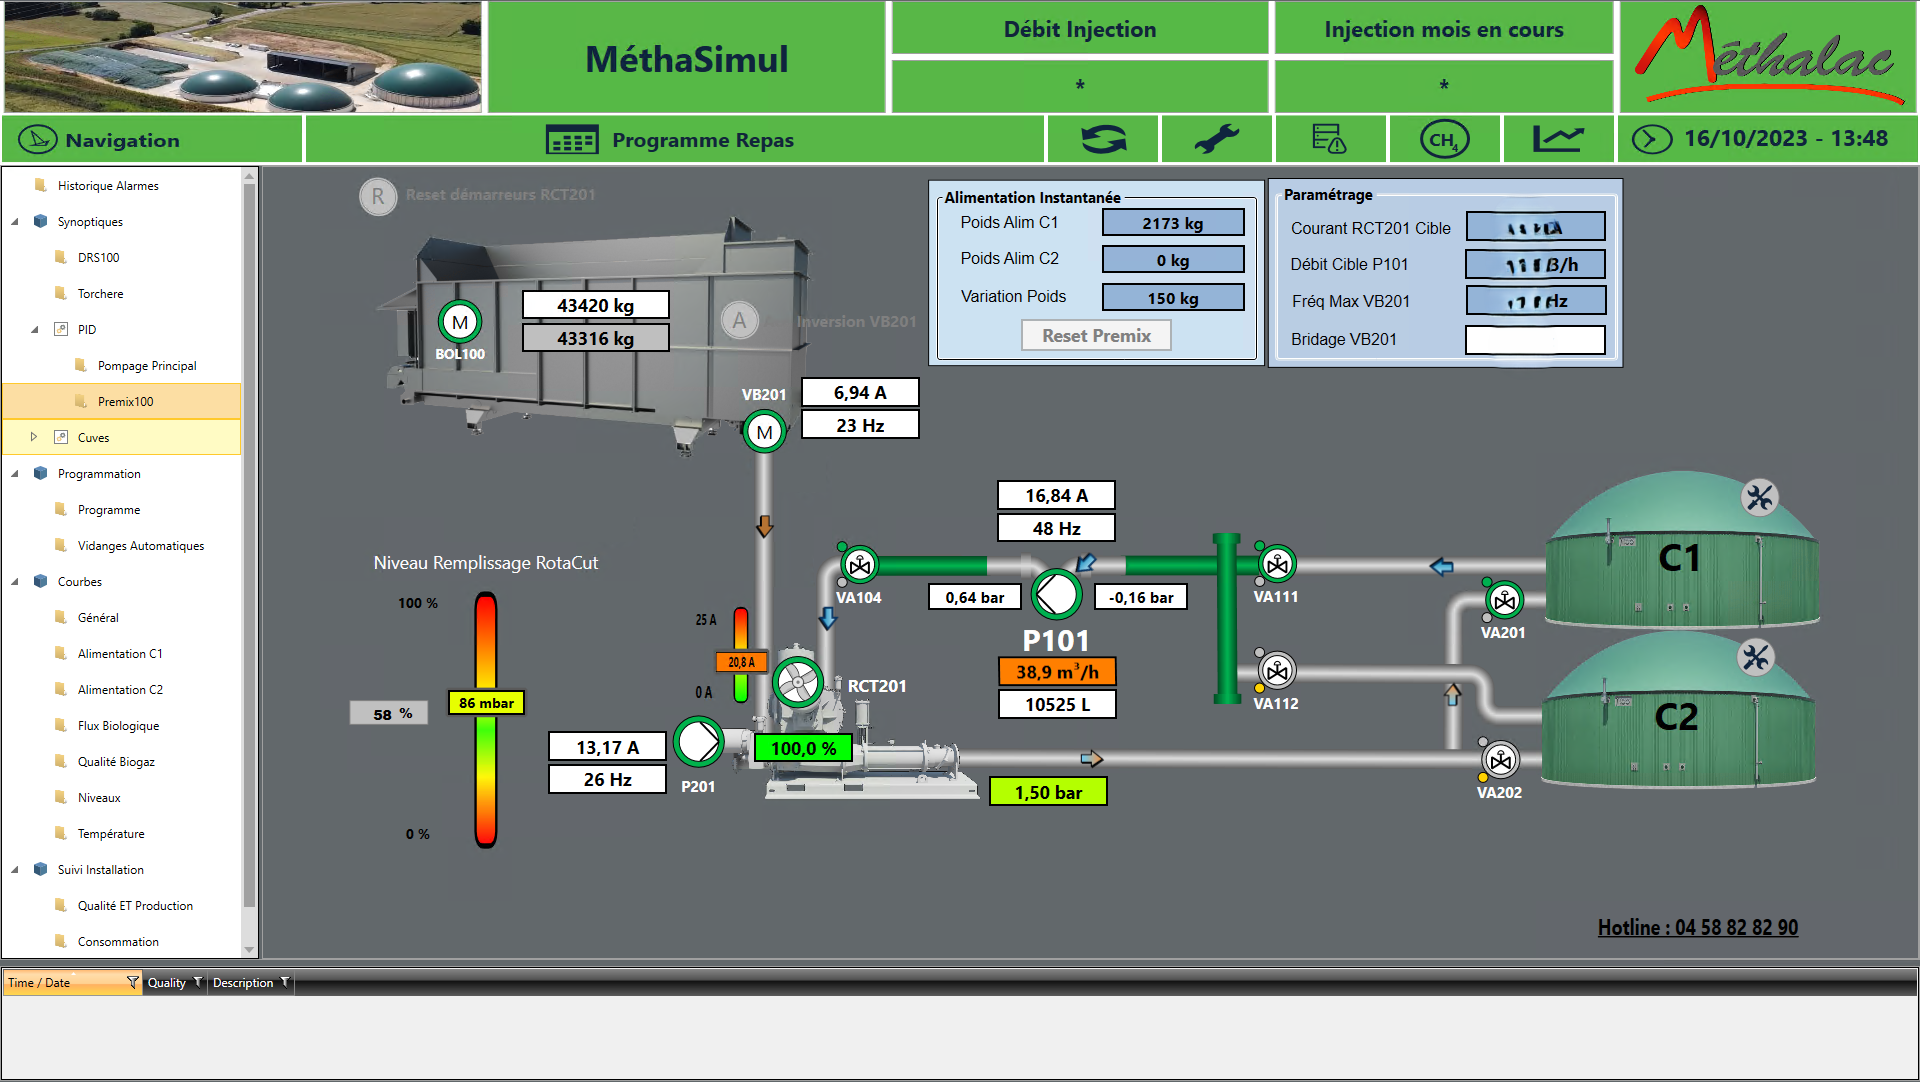This screenshot has height=1082, width=1920.
Task: Open the Navigation menu header
Action: point(152,140)
